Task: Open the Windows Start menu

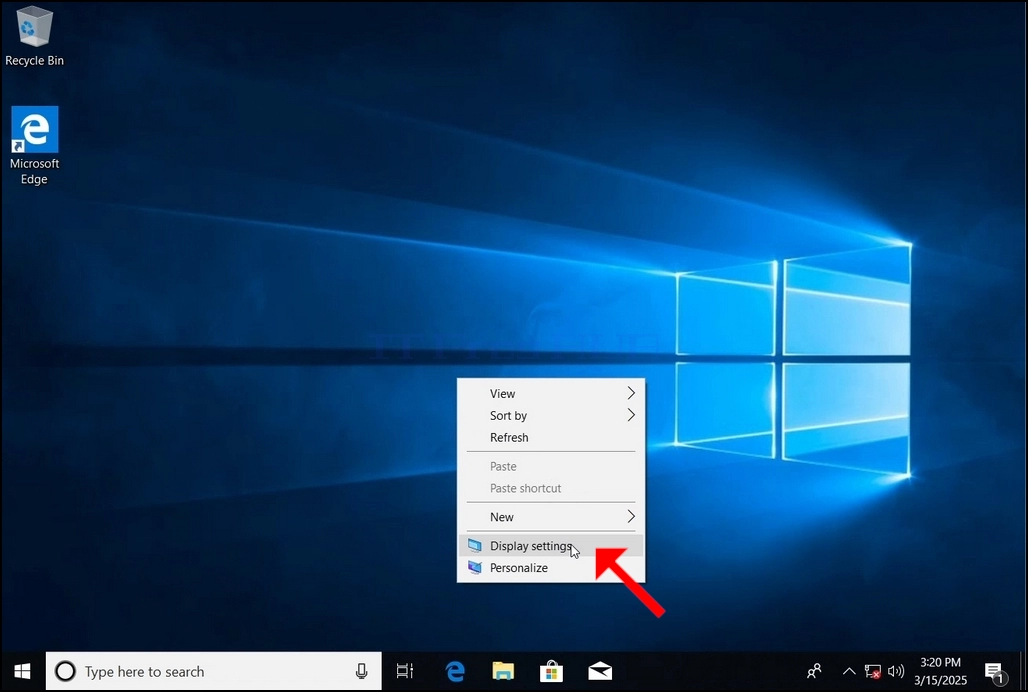Action: coord(22,671)
